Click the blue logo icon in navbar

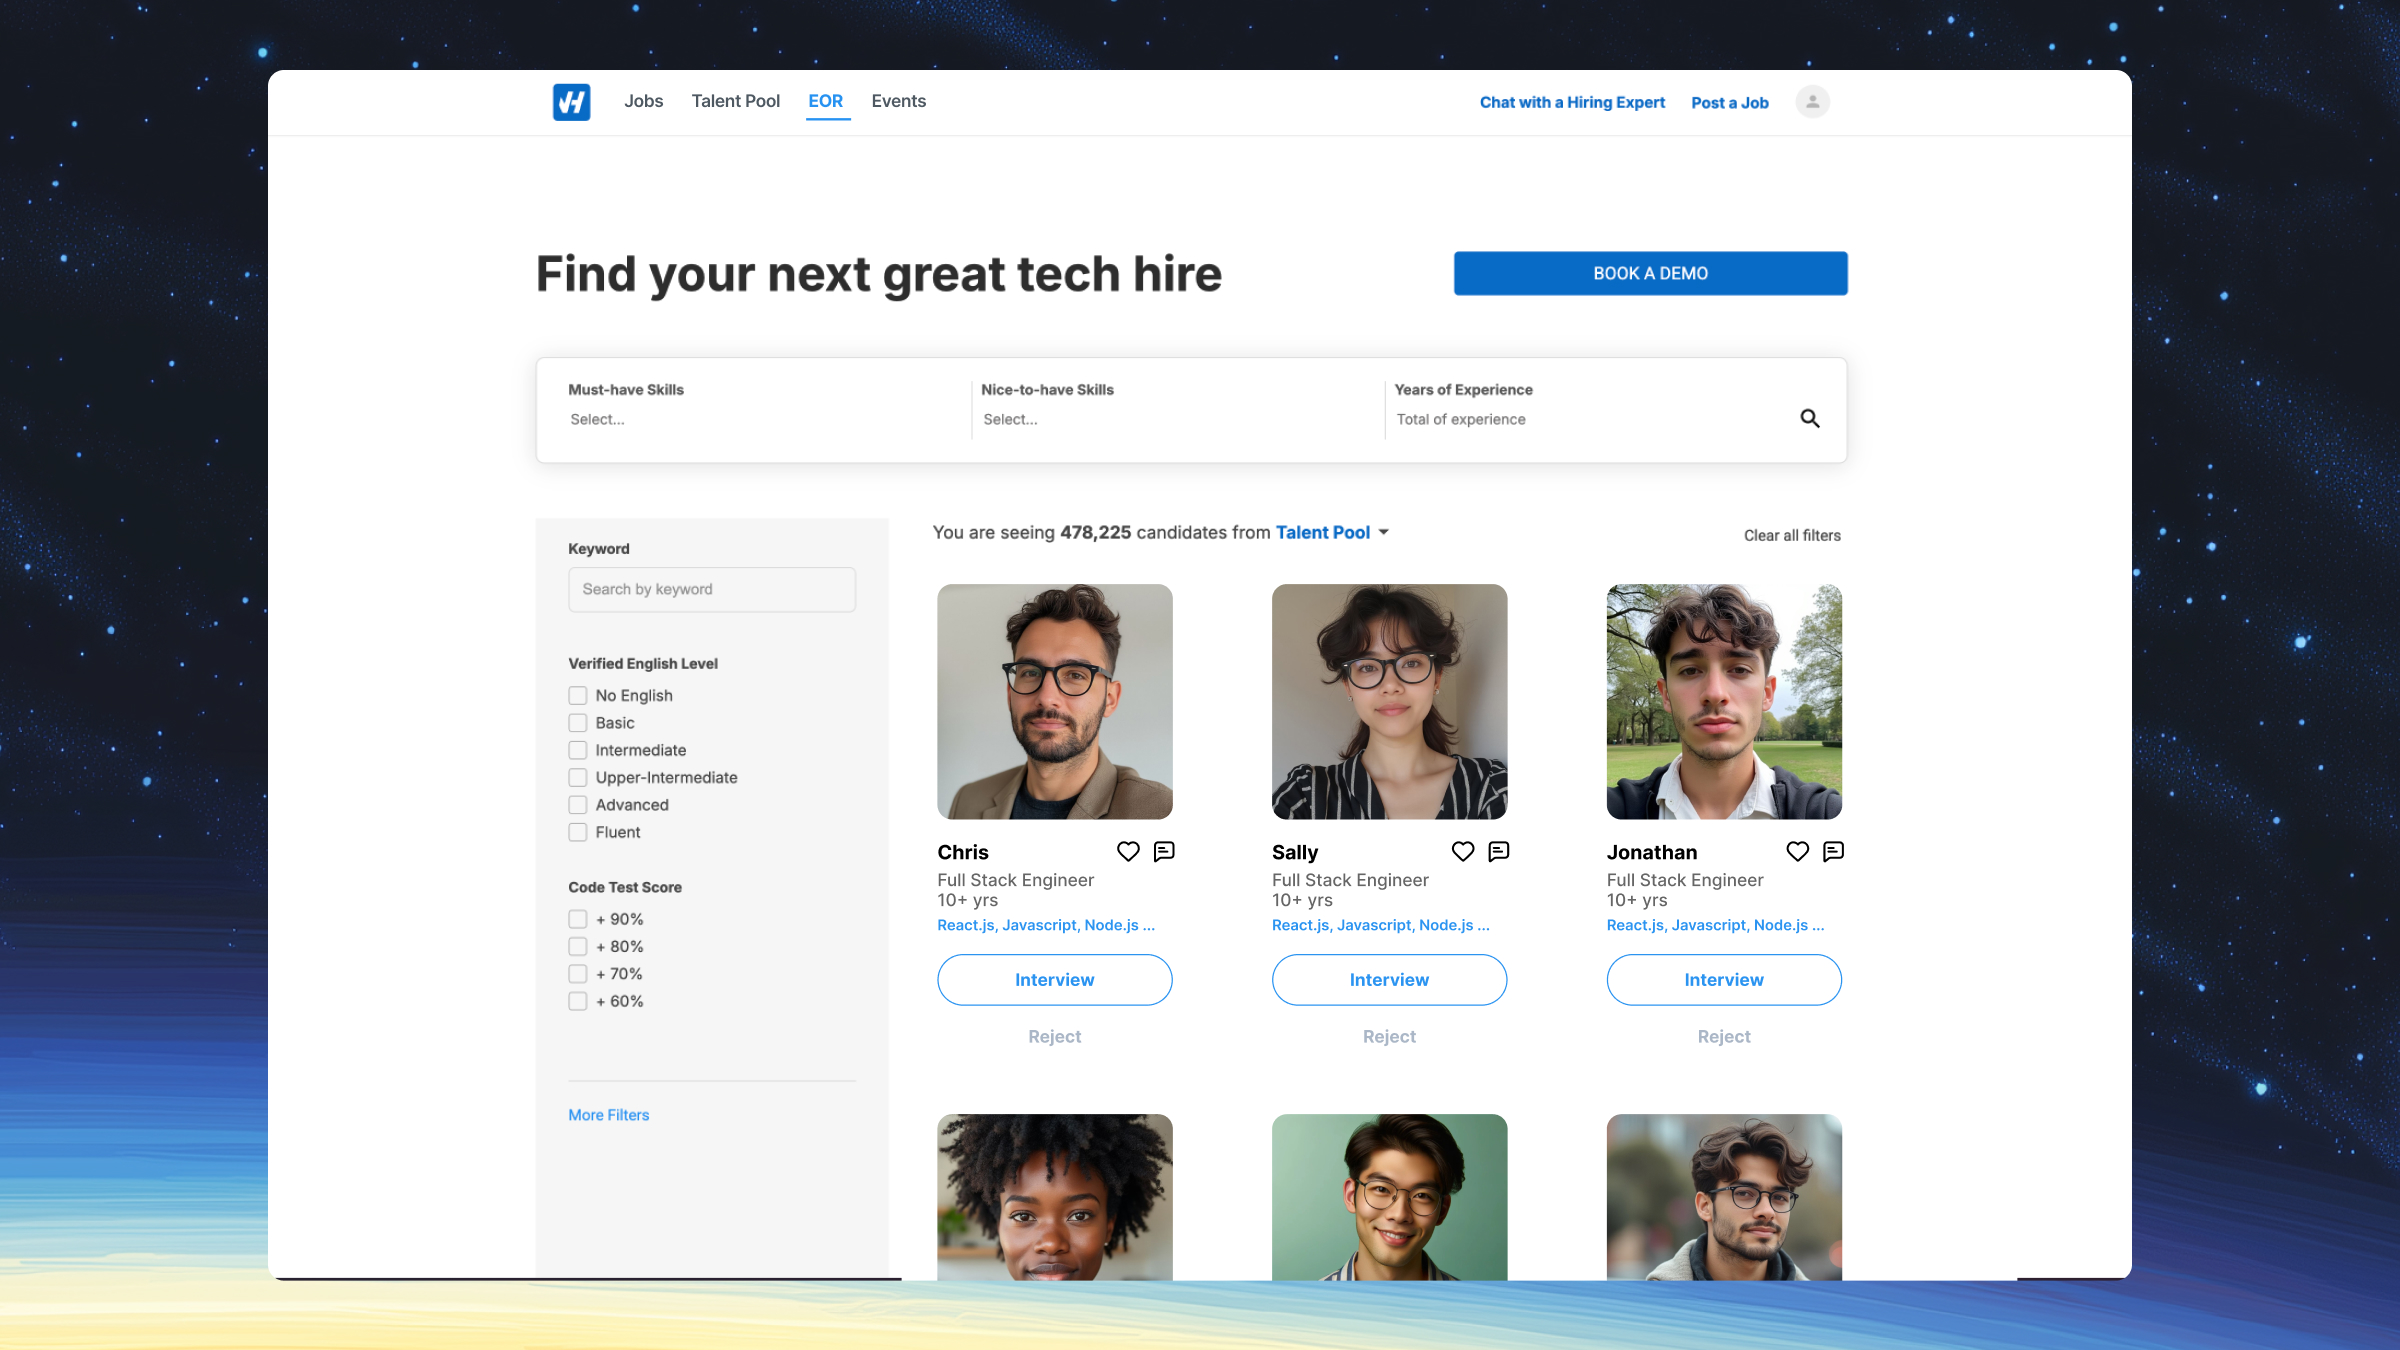click(571, 102)
